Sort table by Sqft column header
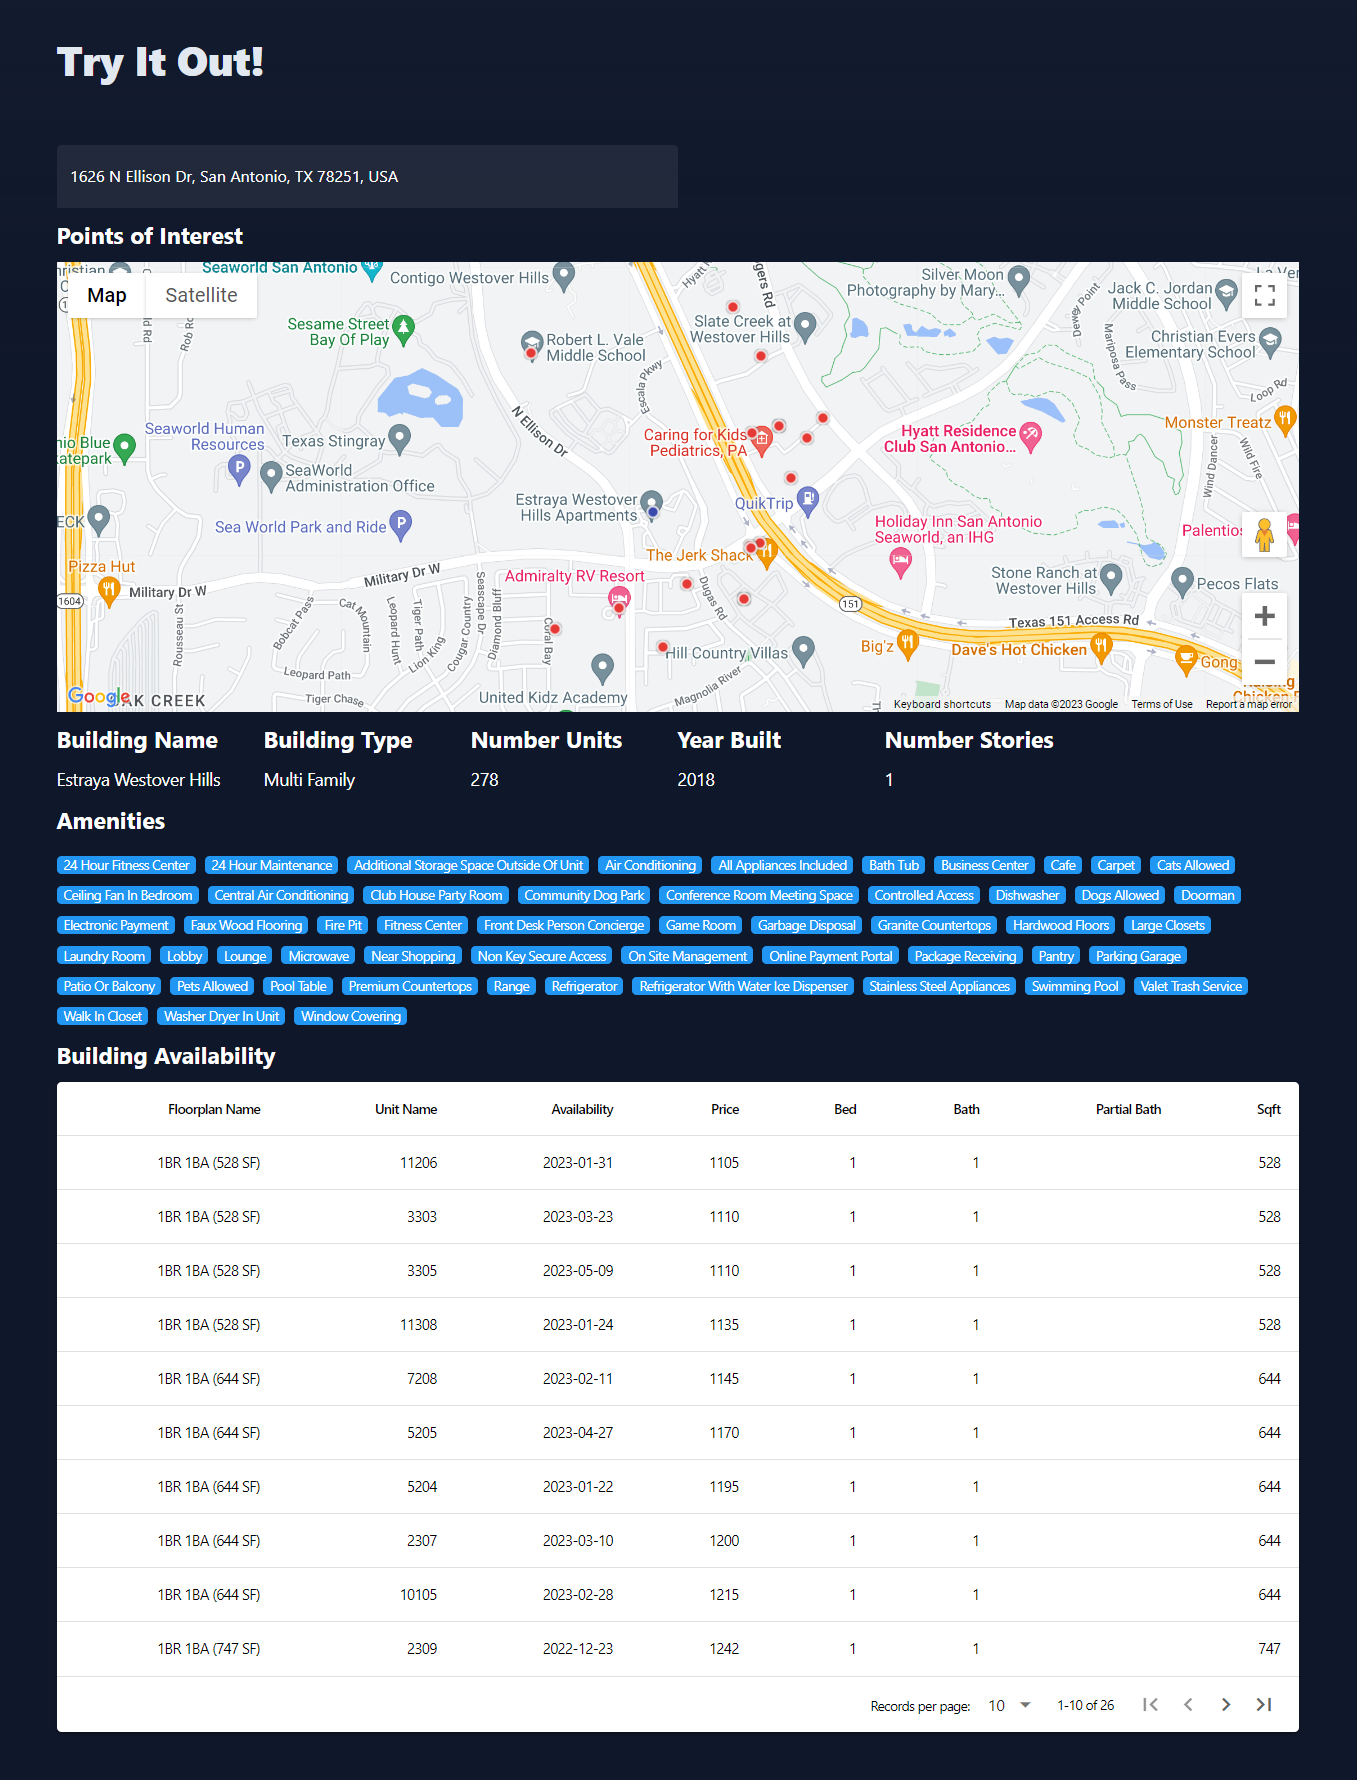1357x1780 pixels. 1269,1109
